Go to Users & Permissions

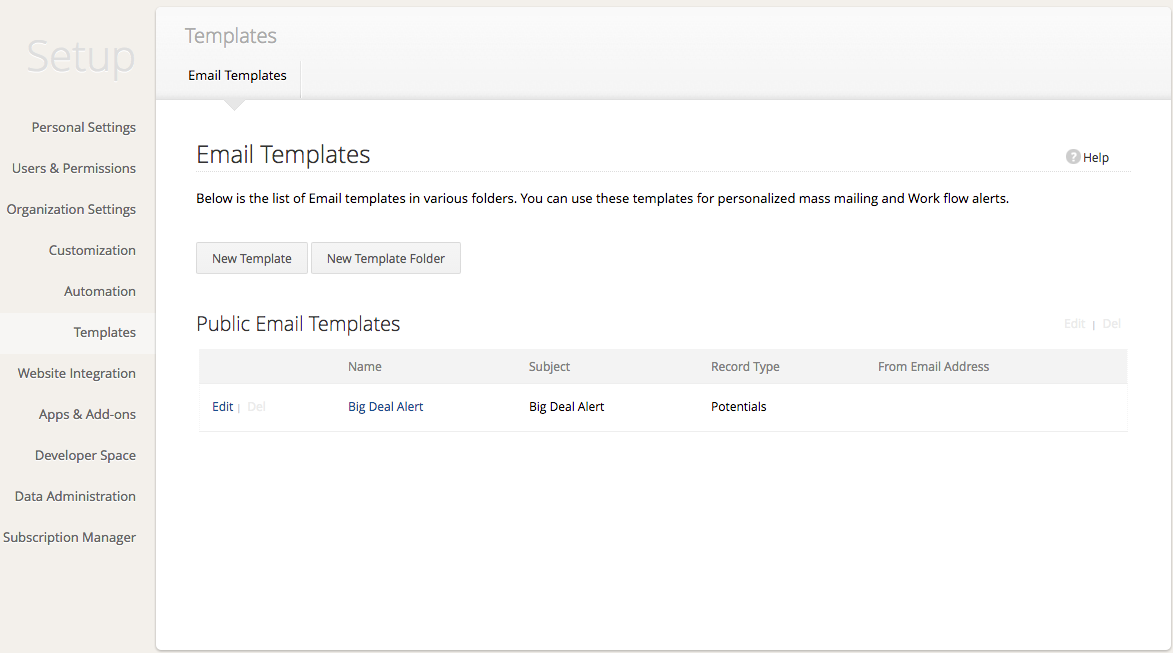[x=74, y=168]
